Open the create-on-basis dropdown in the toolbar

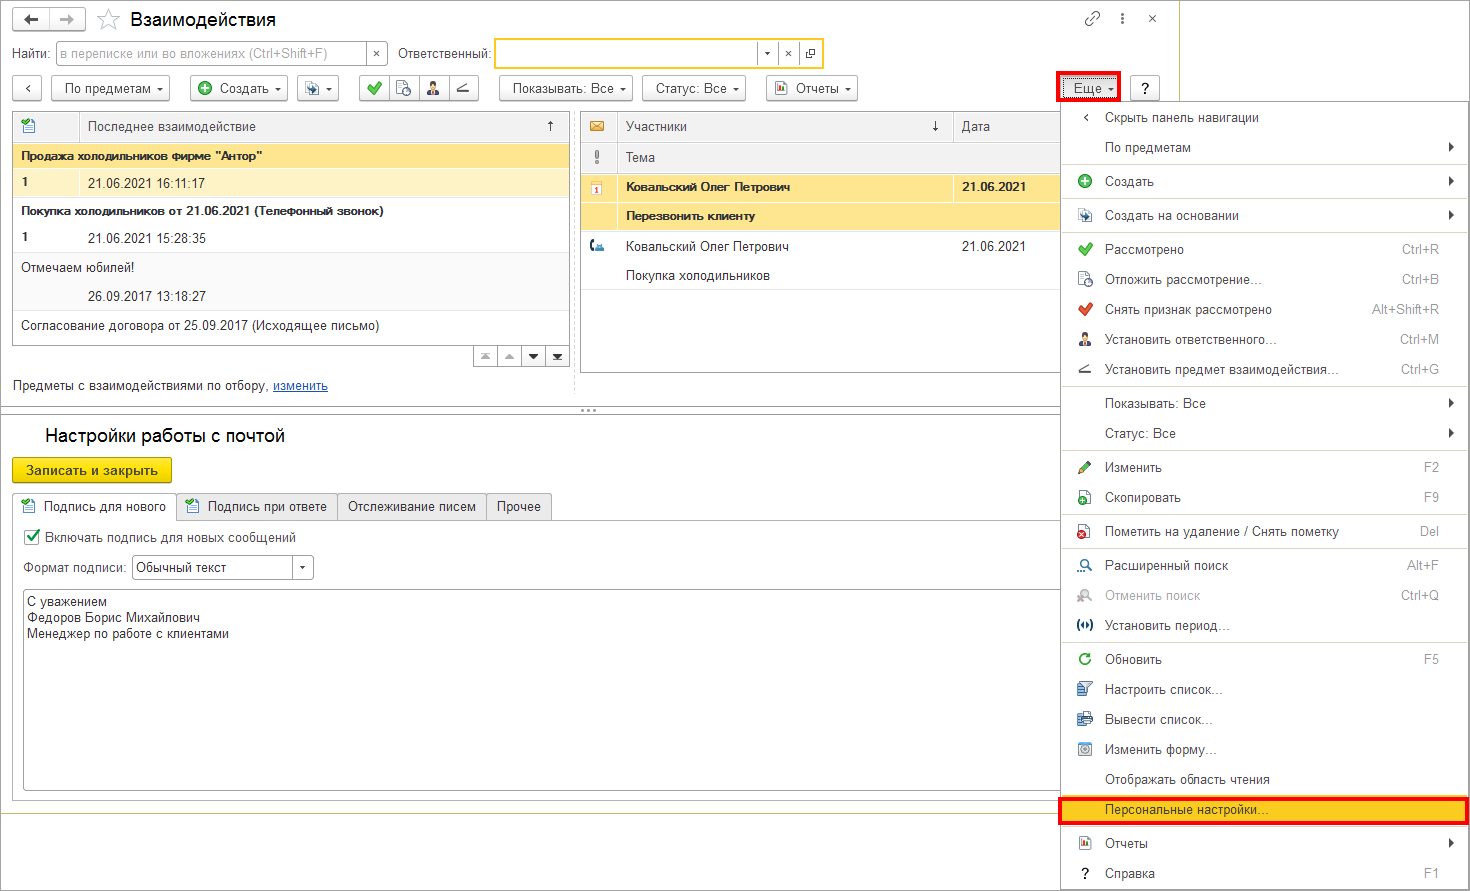[318, 88]
